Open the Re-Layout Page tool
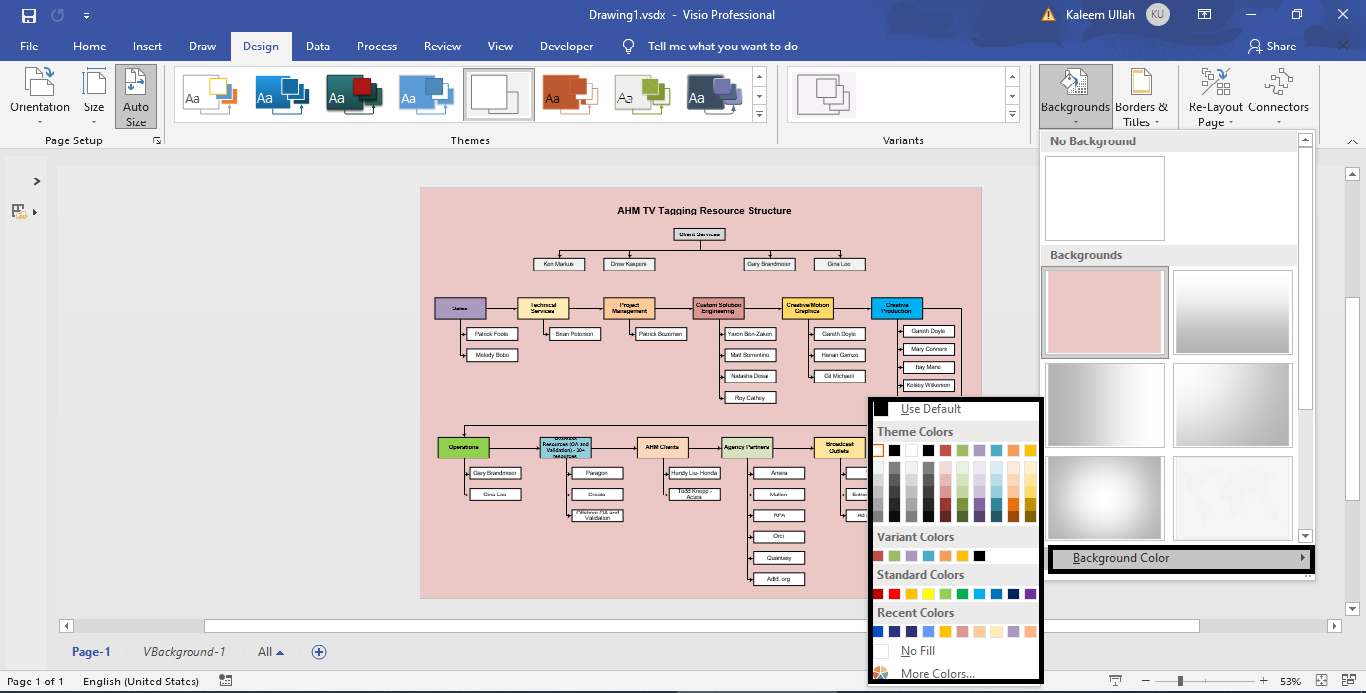1366x693 pixels. [1213, 95]
